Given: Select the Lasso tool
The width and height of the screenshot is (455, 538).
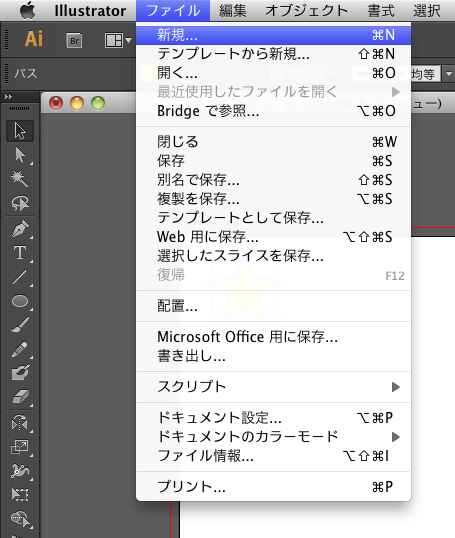Looking at the screenshot, I should coord(20,203).
